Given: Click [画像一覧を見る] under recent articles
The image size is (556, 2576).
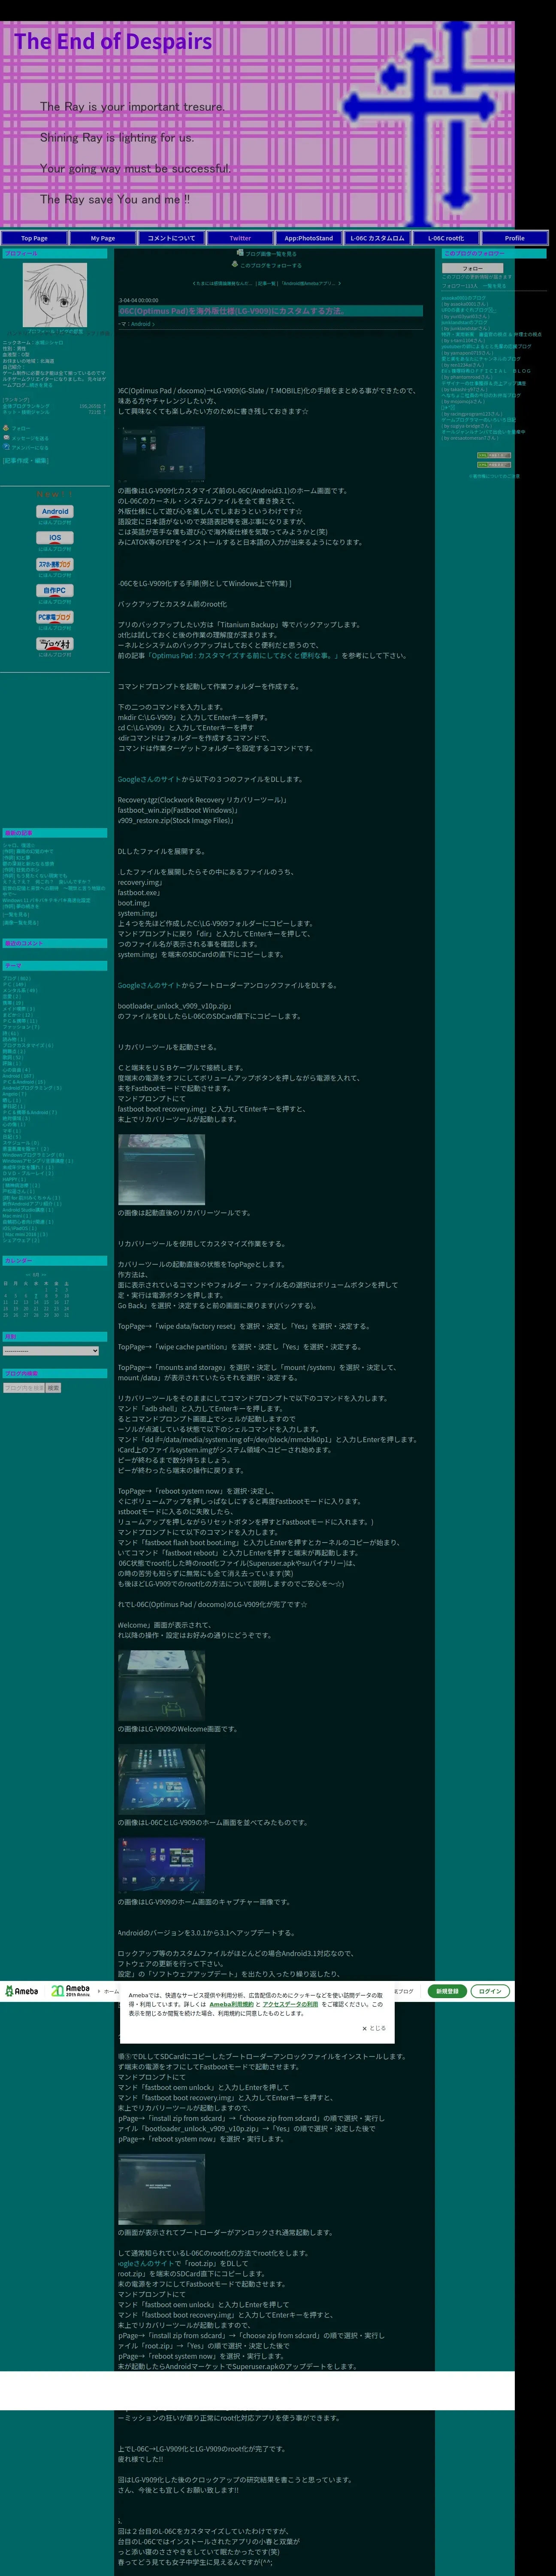Looking at the screenshot, I should coord(21,923).
